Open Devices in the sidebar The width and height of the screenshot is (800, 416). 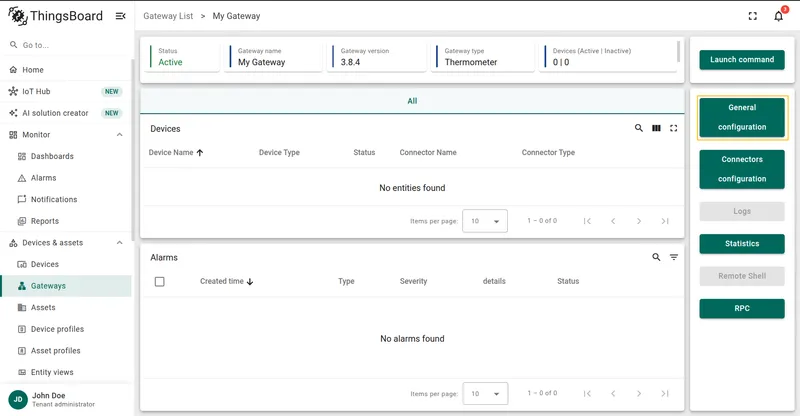[66, 264]
